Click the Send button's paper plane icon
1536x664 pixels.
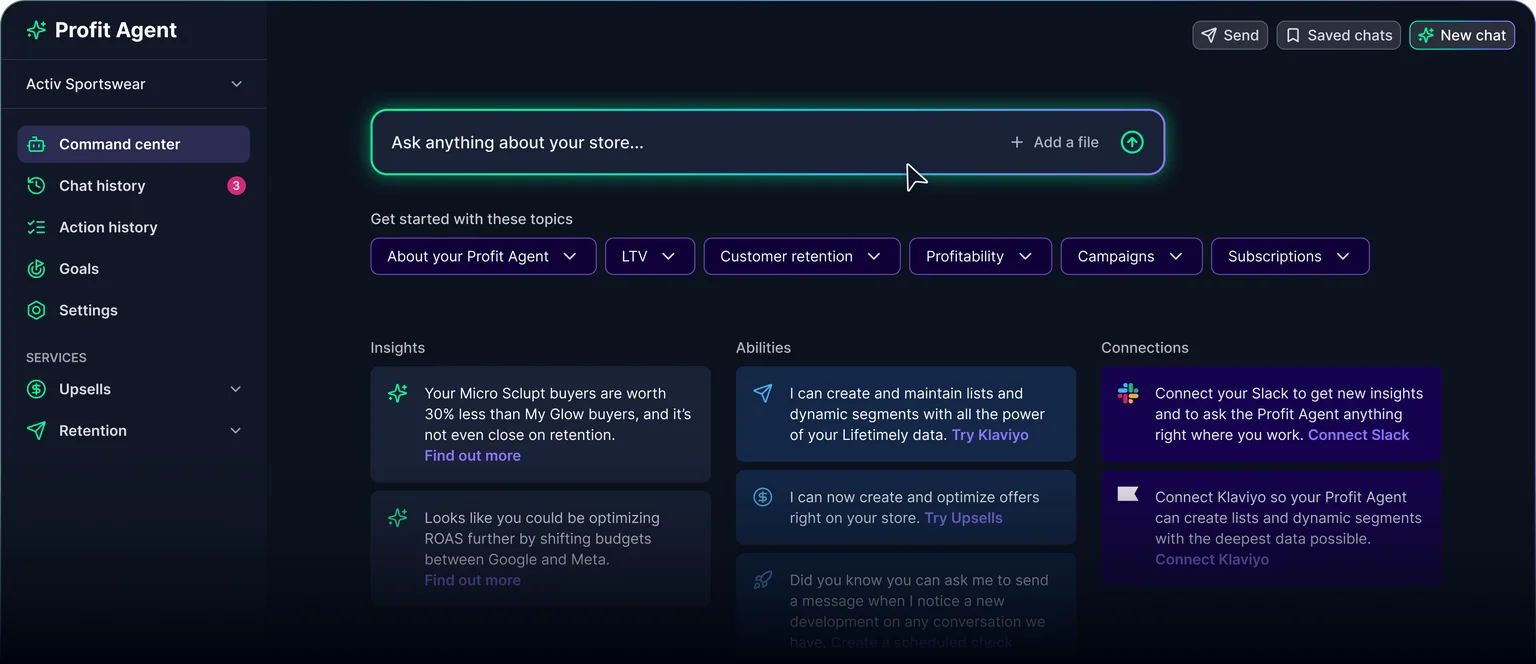point(1209,35)
